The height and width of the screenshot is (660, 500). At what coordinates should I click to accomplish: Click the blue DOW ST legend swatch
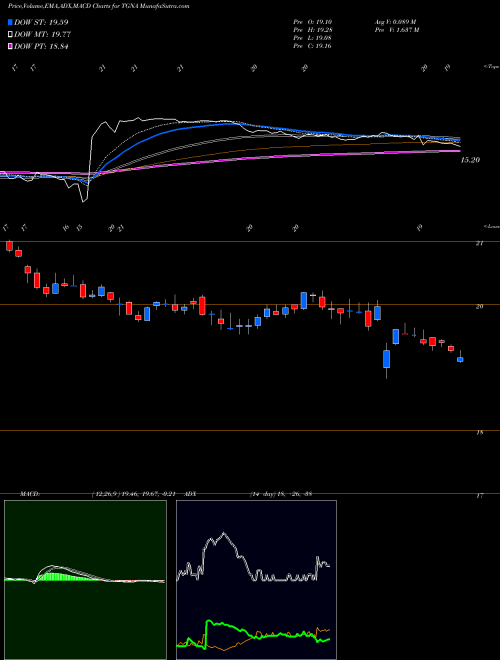click(11, 22)
